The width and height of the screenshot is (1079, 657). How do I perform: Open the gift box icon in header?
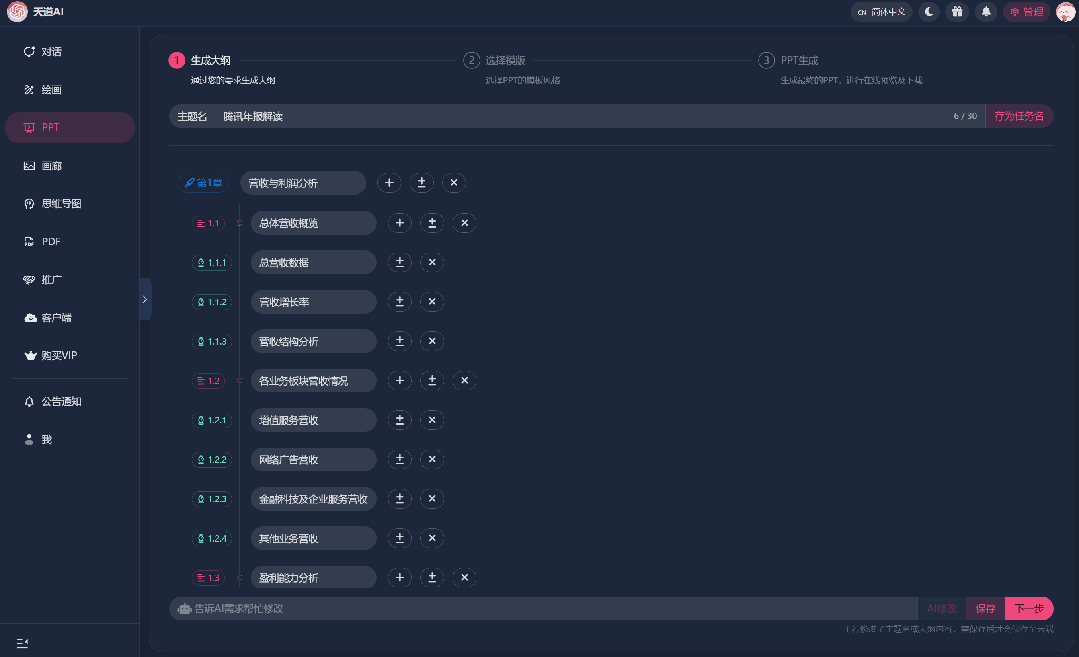pos(957,12)
